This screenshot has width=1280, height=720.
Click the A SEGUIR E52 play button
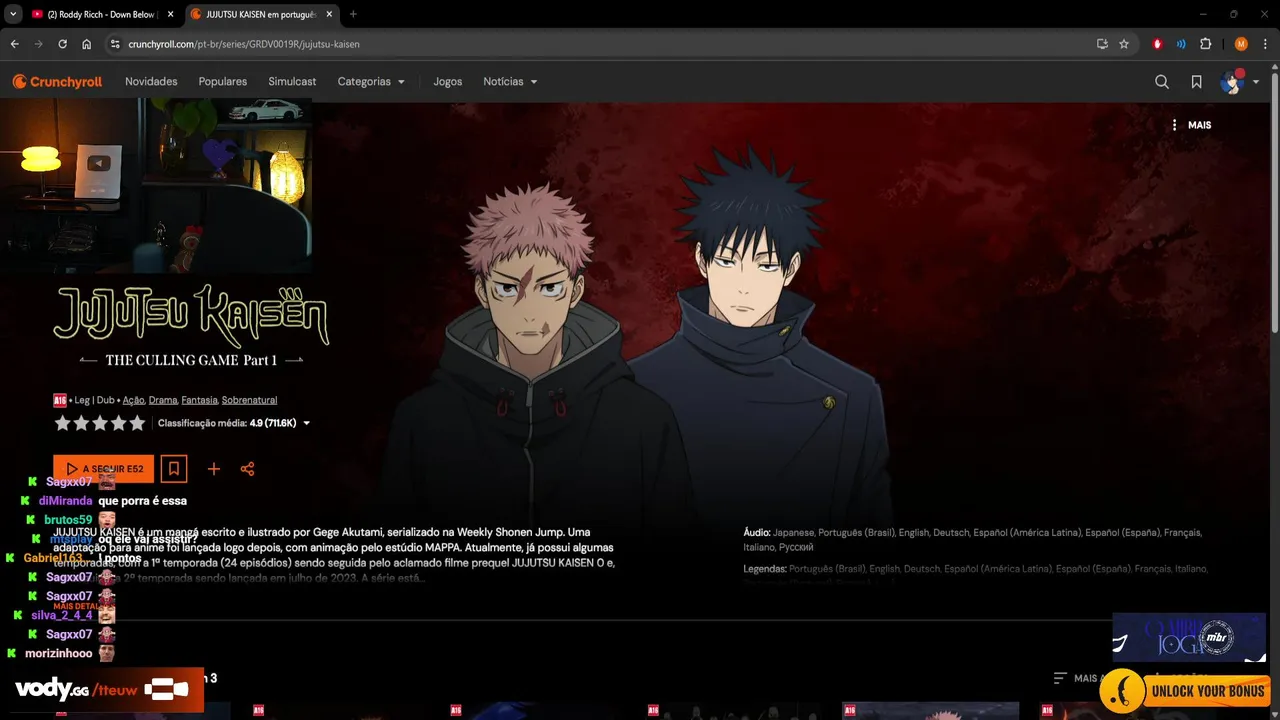[x=104, y=468]
